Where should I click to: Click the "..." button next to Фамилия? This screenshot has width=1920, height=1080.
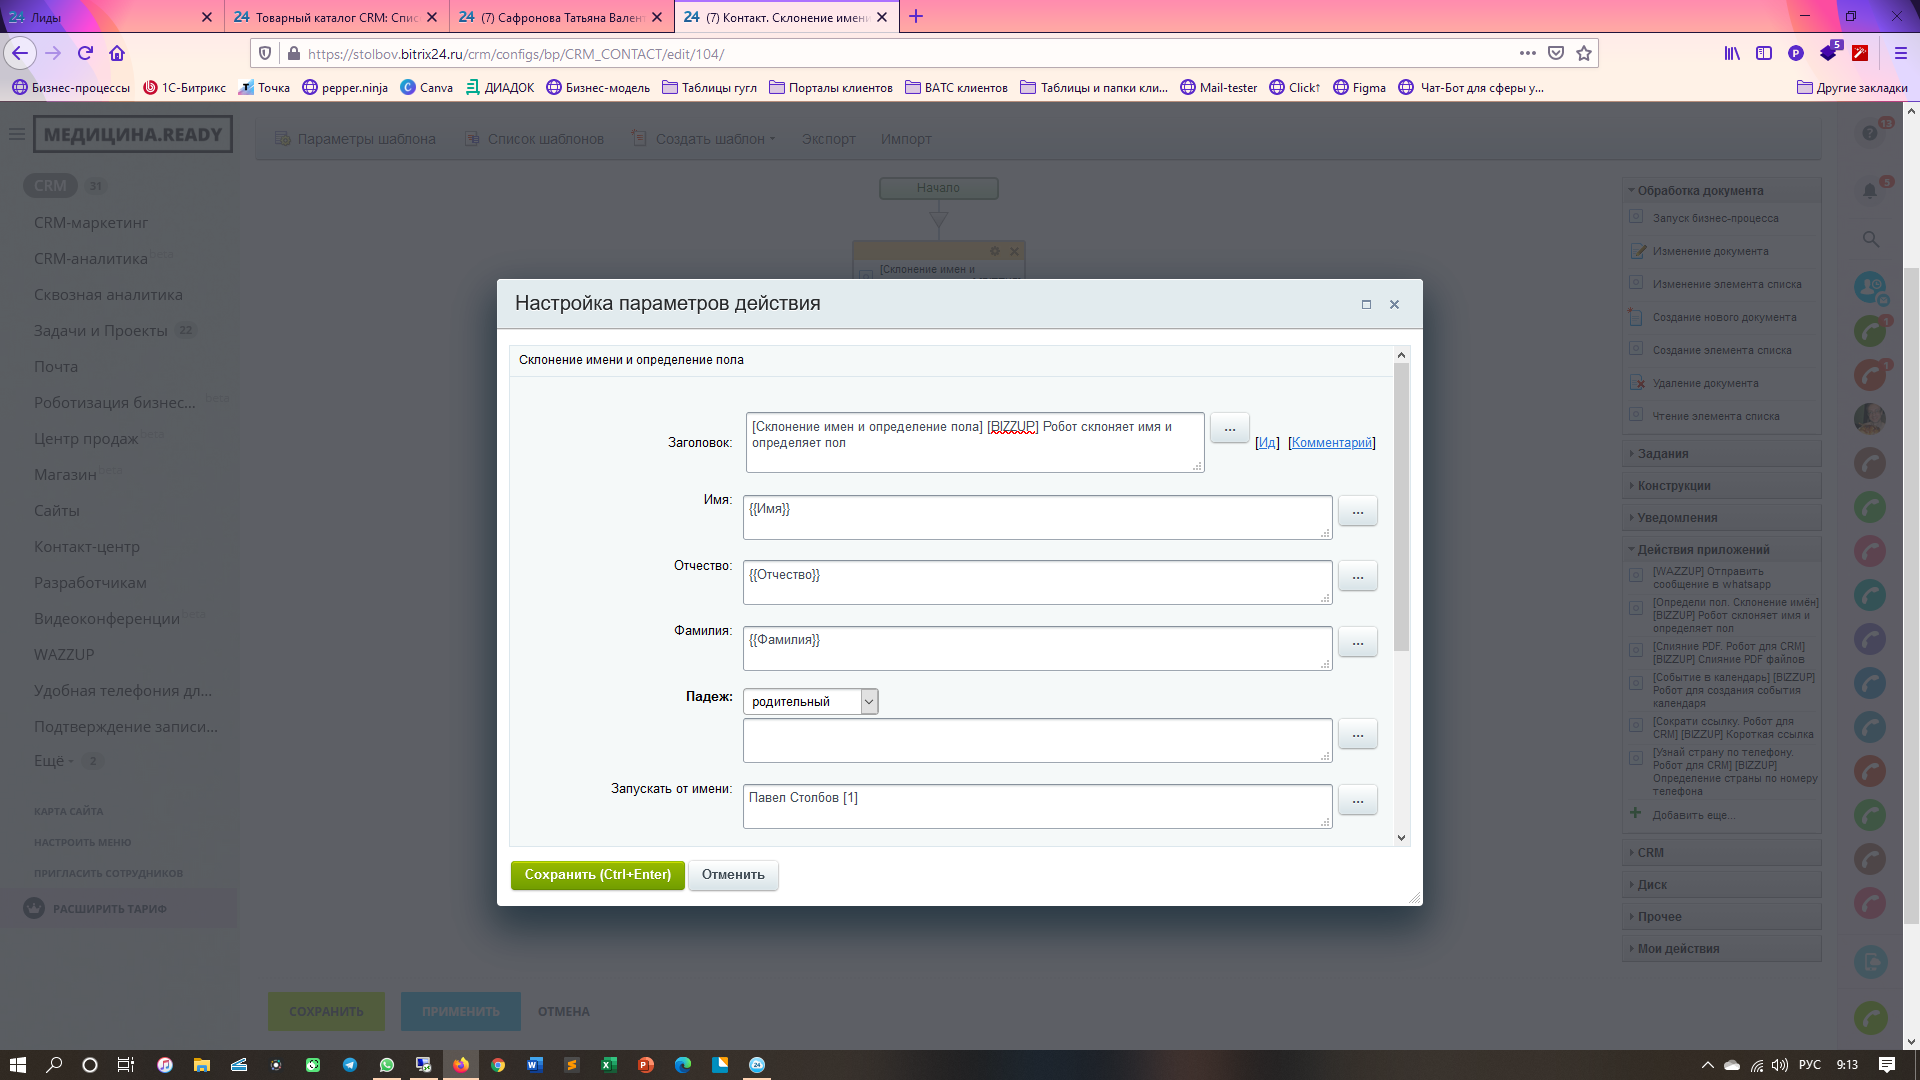(1357, 642)
